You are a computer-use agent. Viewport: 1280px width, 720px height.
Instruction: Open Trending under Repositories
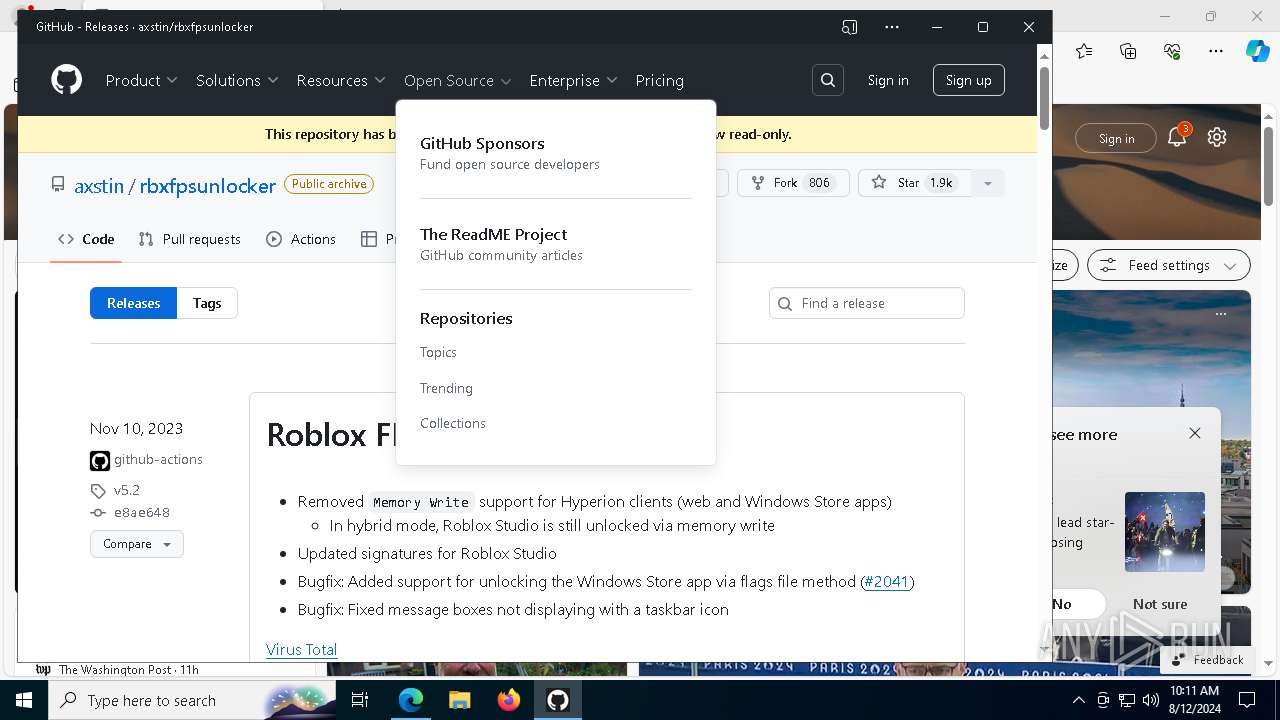pyautogui.click(x=446, y=388)
